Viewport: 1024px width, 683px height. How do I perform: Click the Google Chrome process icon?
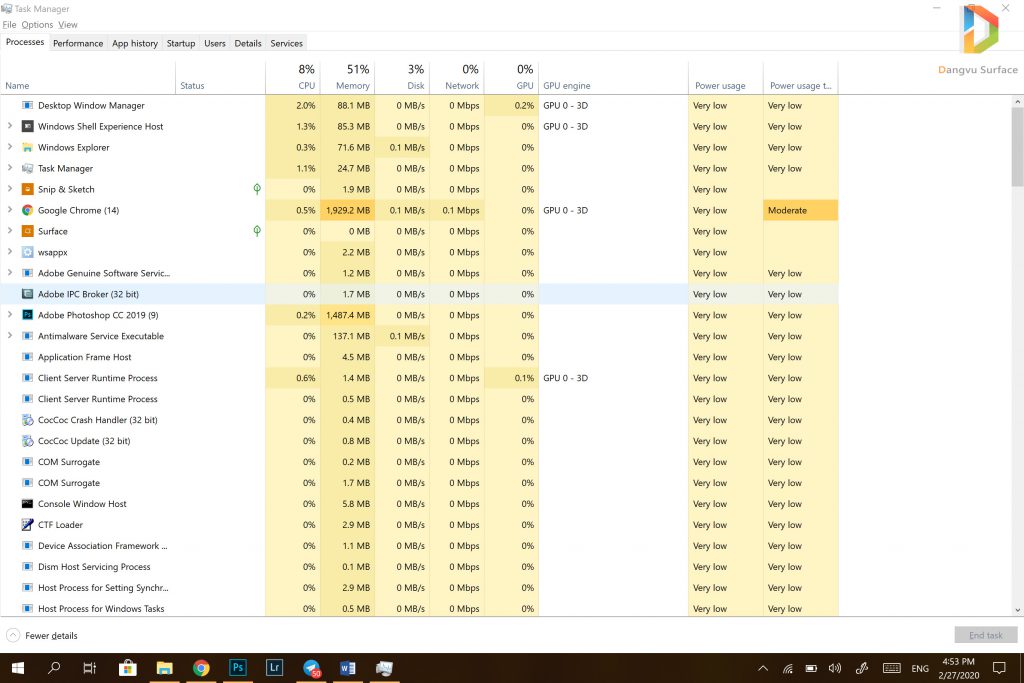tap(28, 210)
